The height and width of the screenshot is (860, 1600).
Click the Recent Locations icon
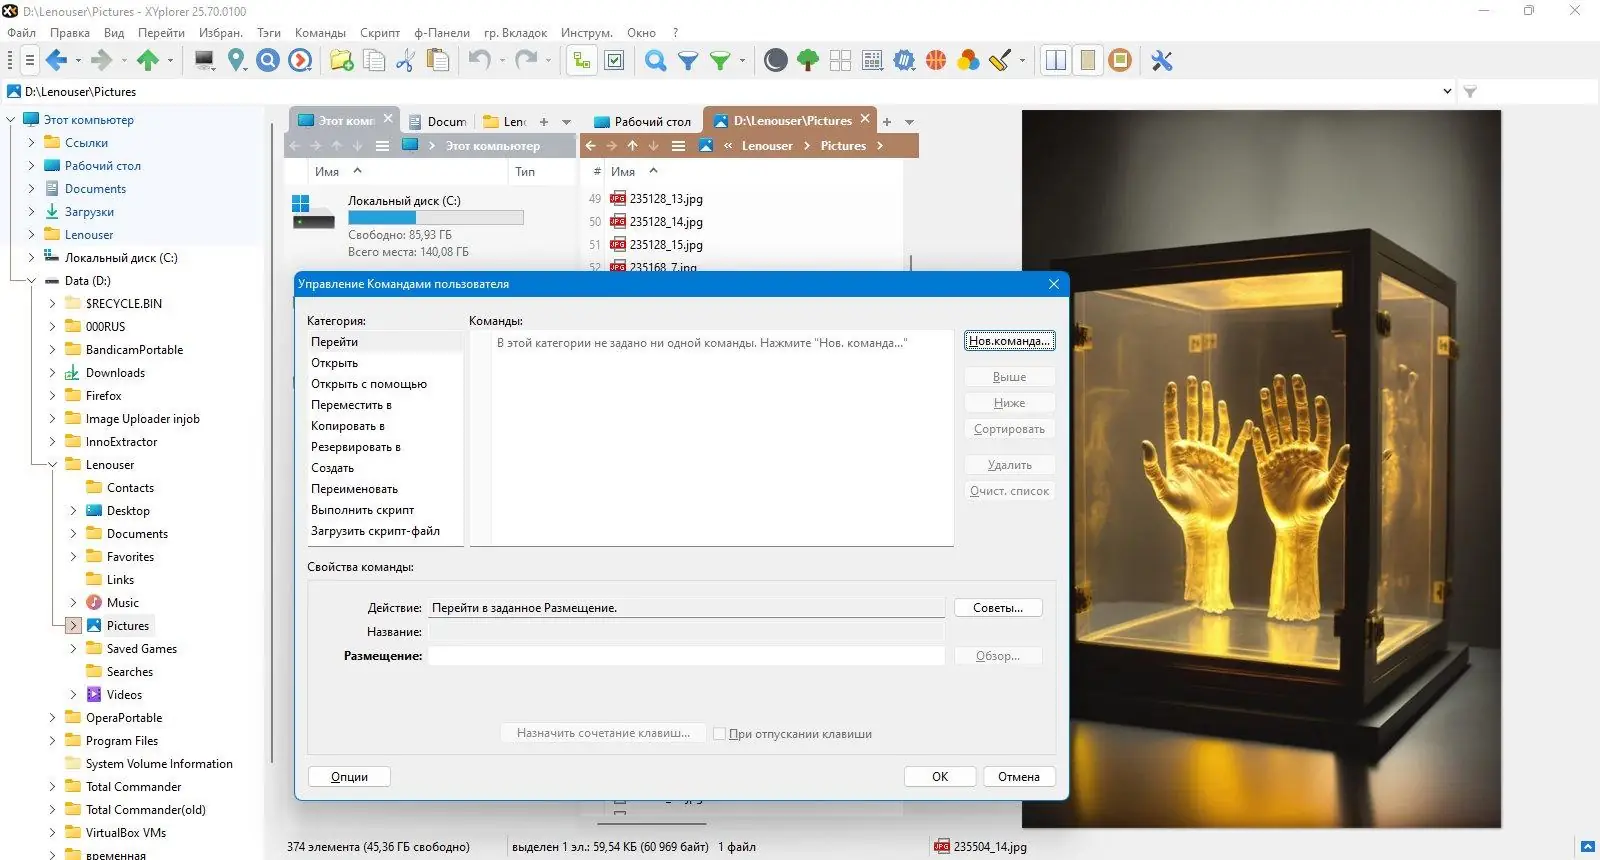pyautogui.click(x=300, y=61)
